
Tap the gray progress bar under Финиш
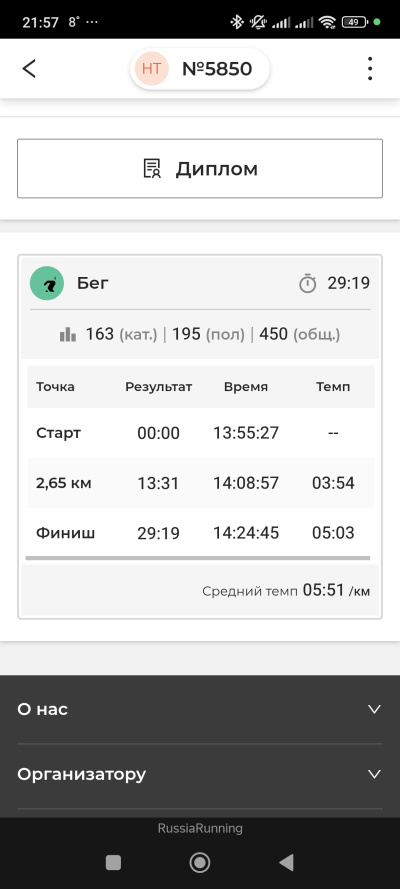coord(198,558)
